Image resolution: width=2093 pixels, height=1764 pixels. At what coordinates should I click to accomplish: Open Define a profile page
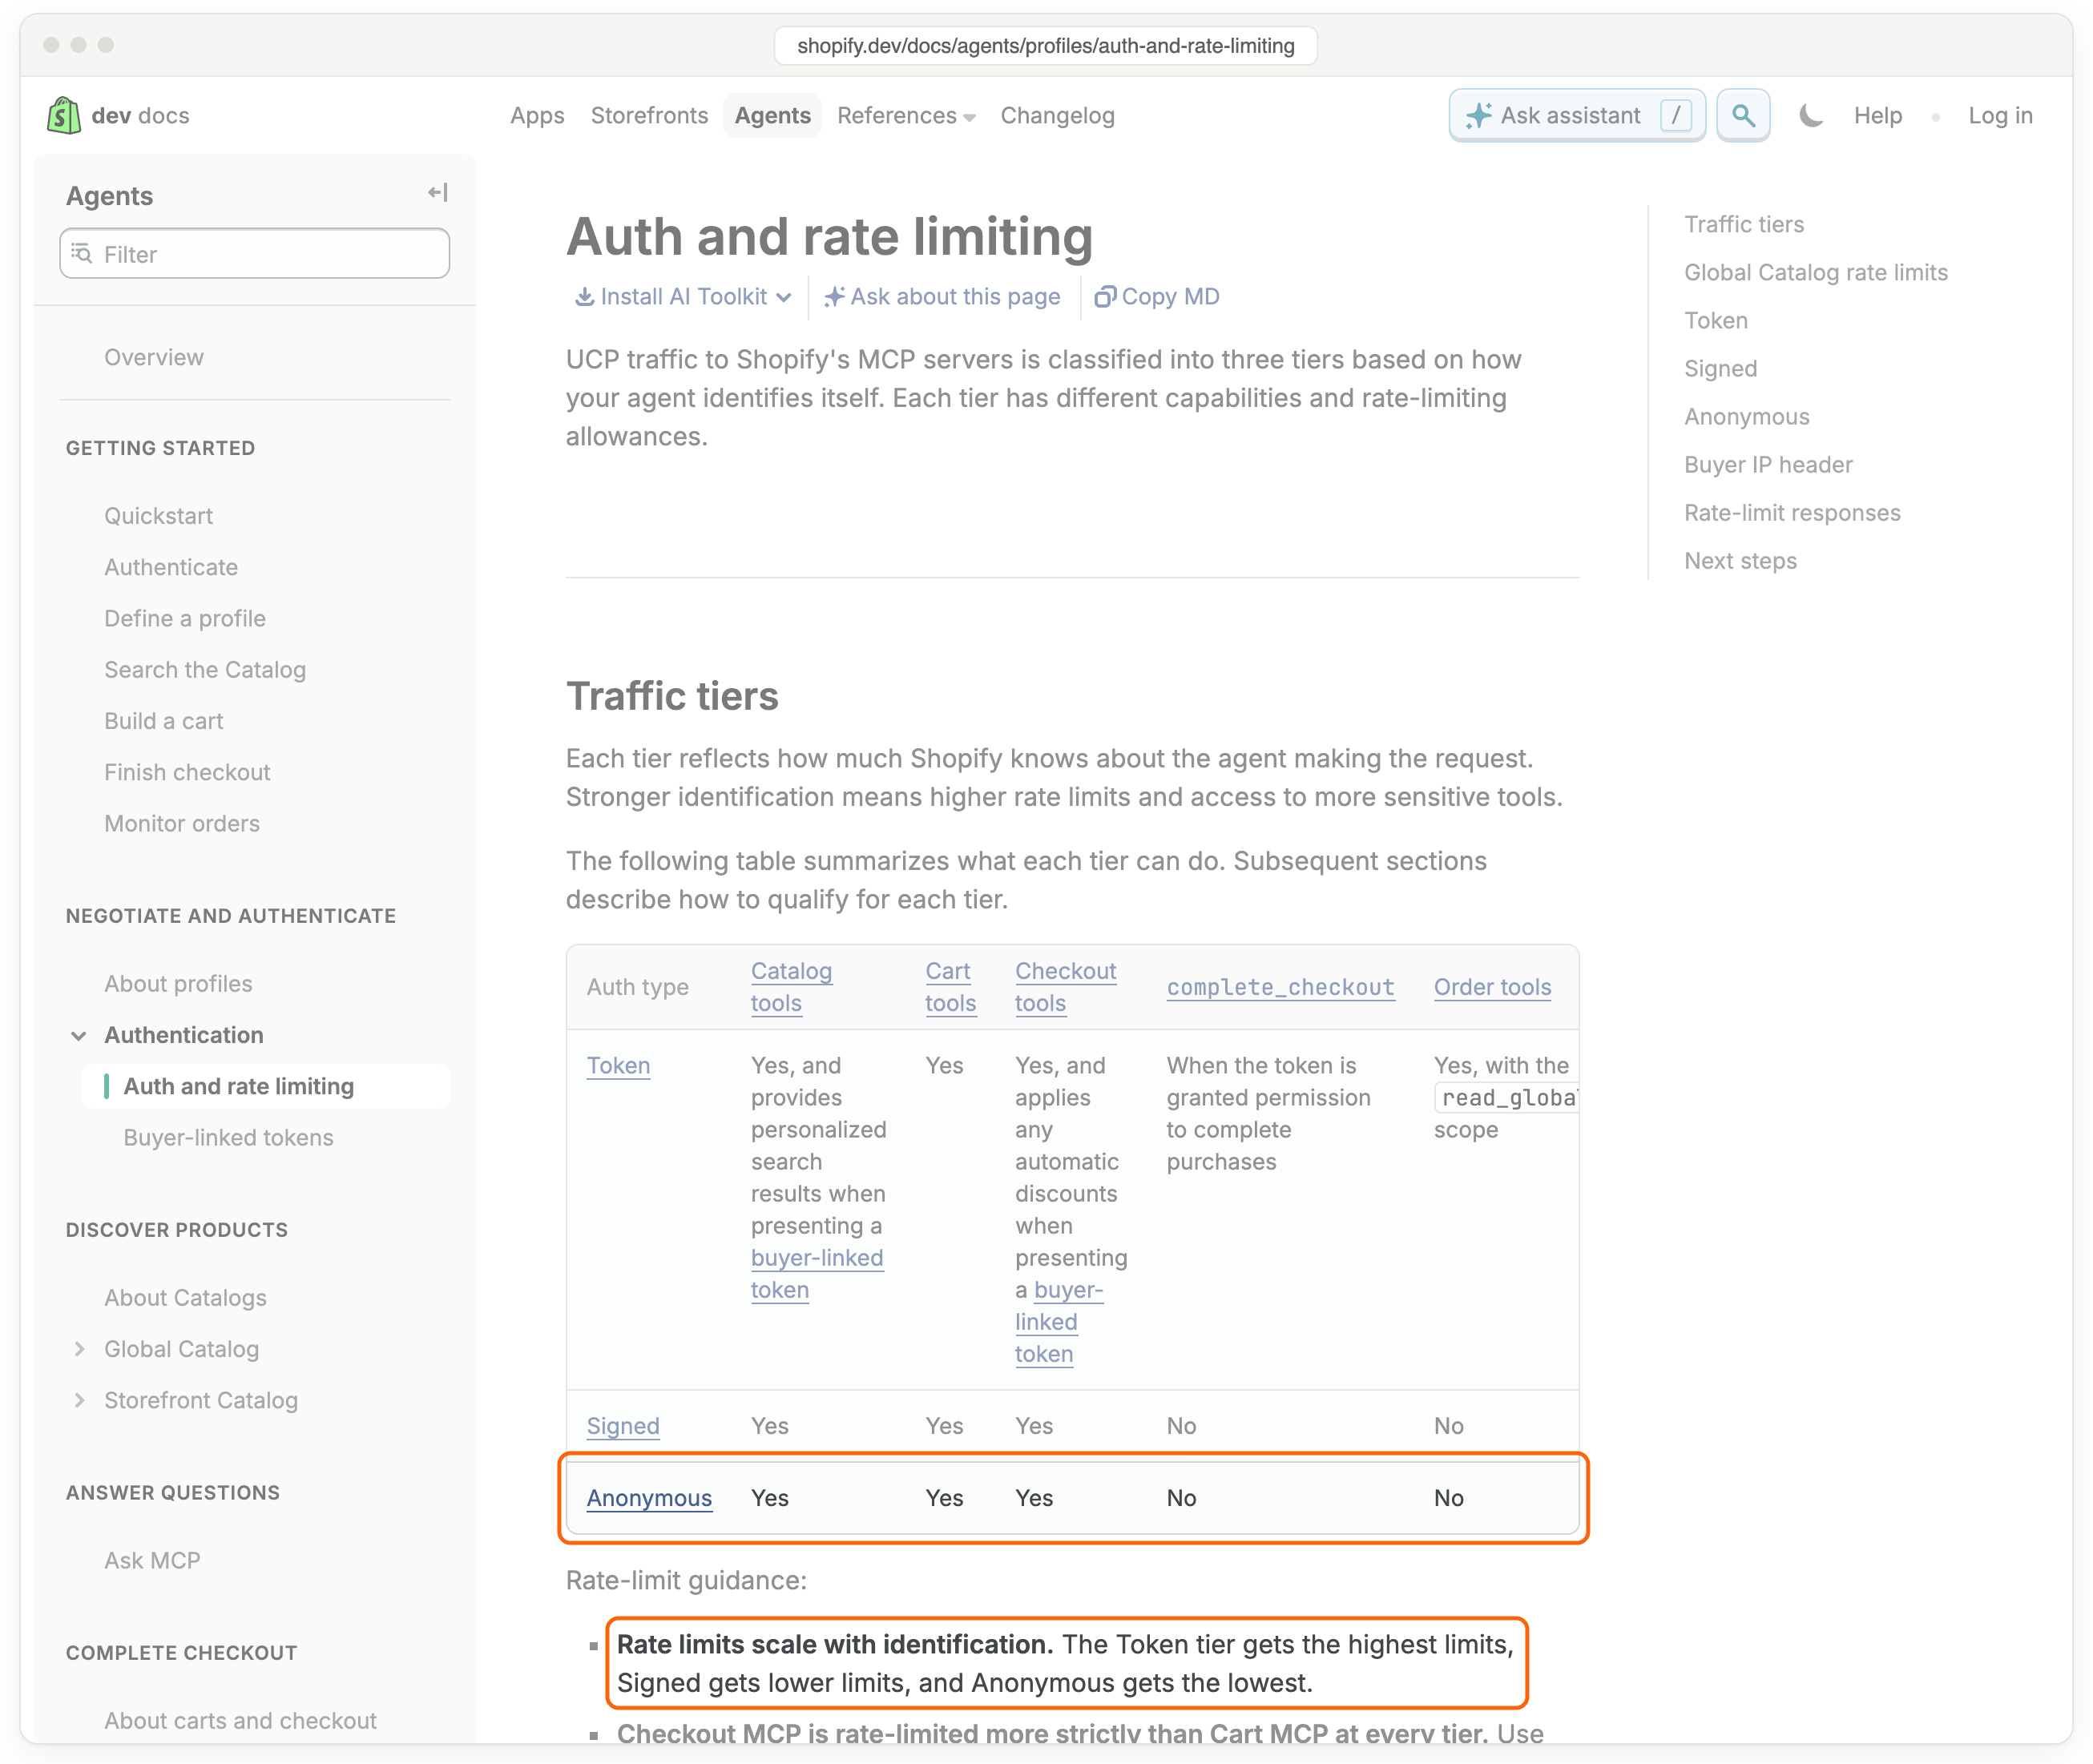185,618
